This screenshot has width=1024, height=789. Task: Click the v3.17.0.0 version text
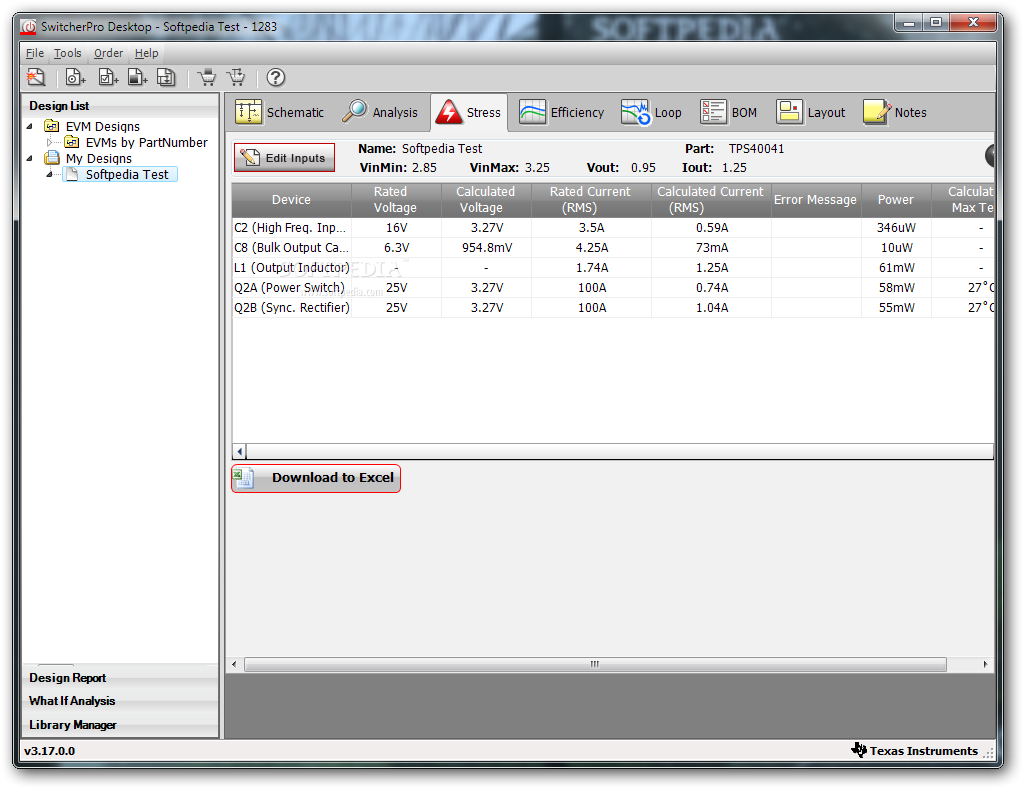(x=50, y=750)
